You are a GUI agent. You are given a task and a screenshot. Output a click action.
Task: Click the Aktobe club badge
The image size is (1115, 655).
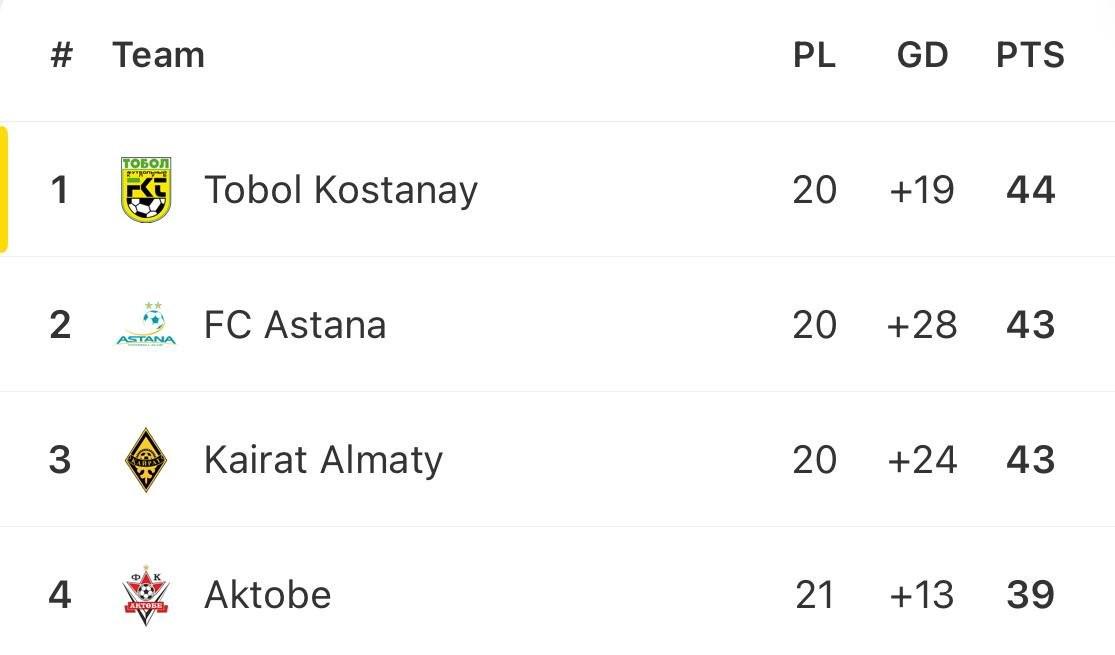point(146,595)
